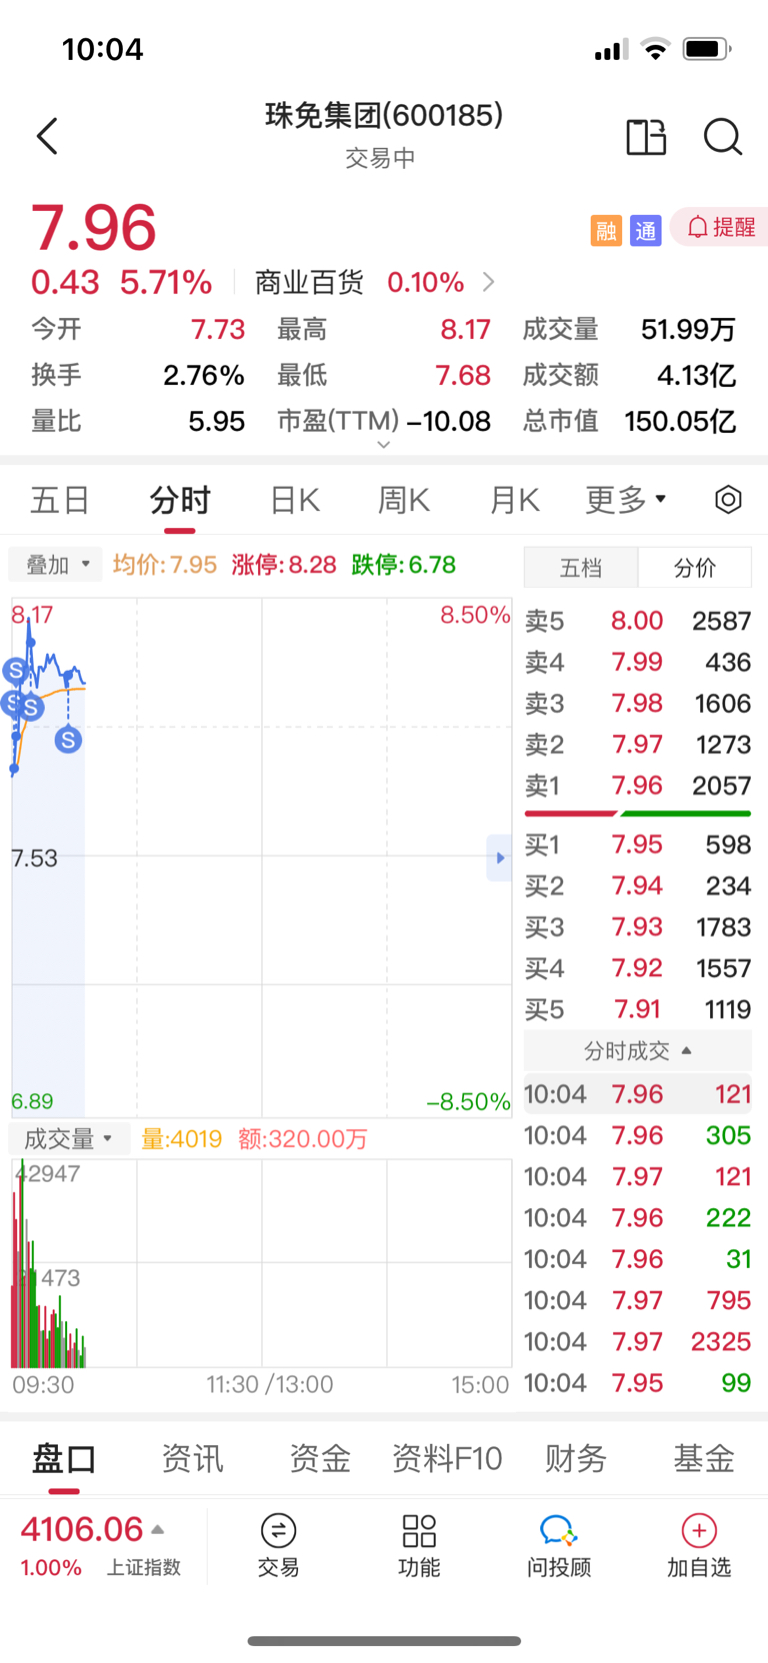Tap the 7.96 current price

94,228
